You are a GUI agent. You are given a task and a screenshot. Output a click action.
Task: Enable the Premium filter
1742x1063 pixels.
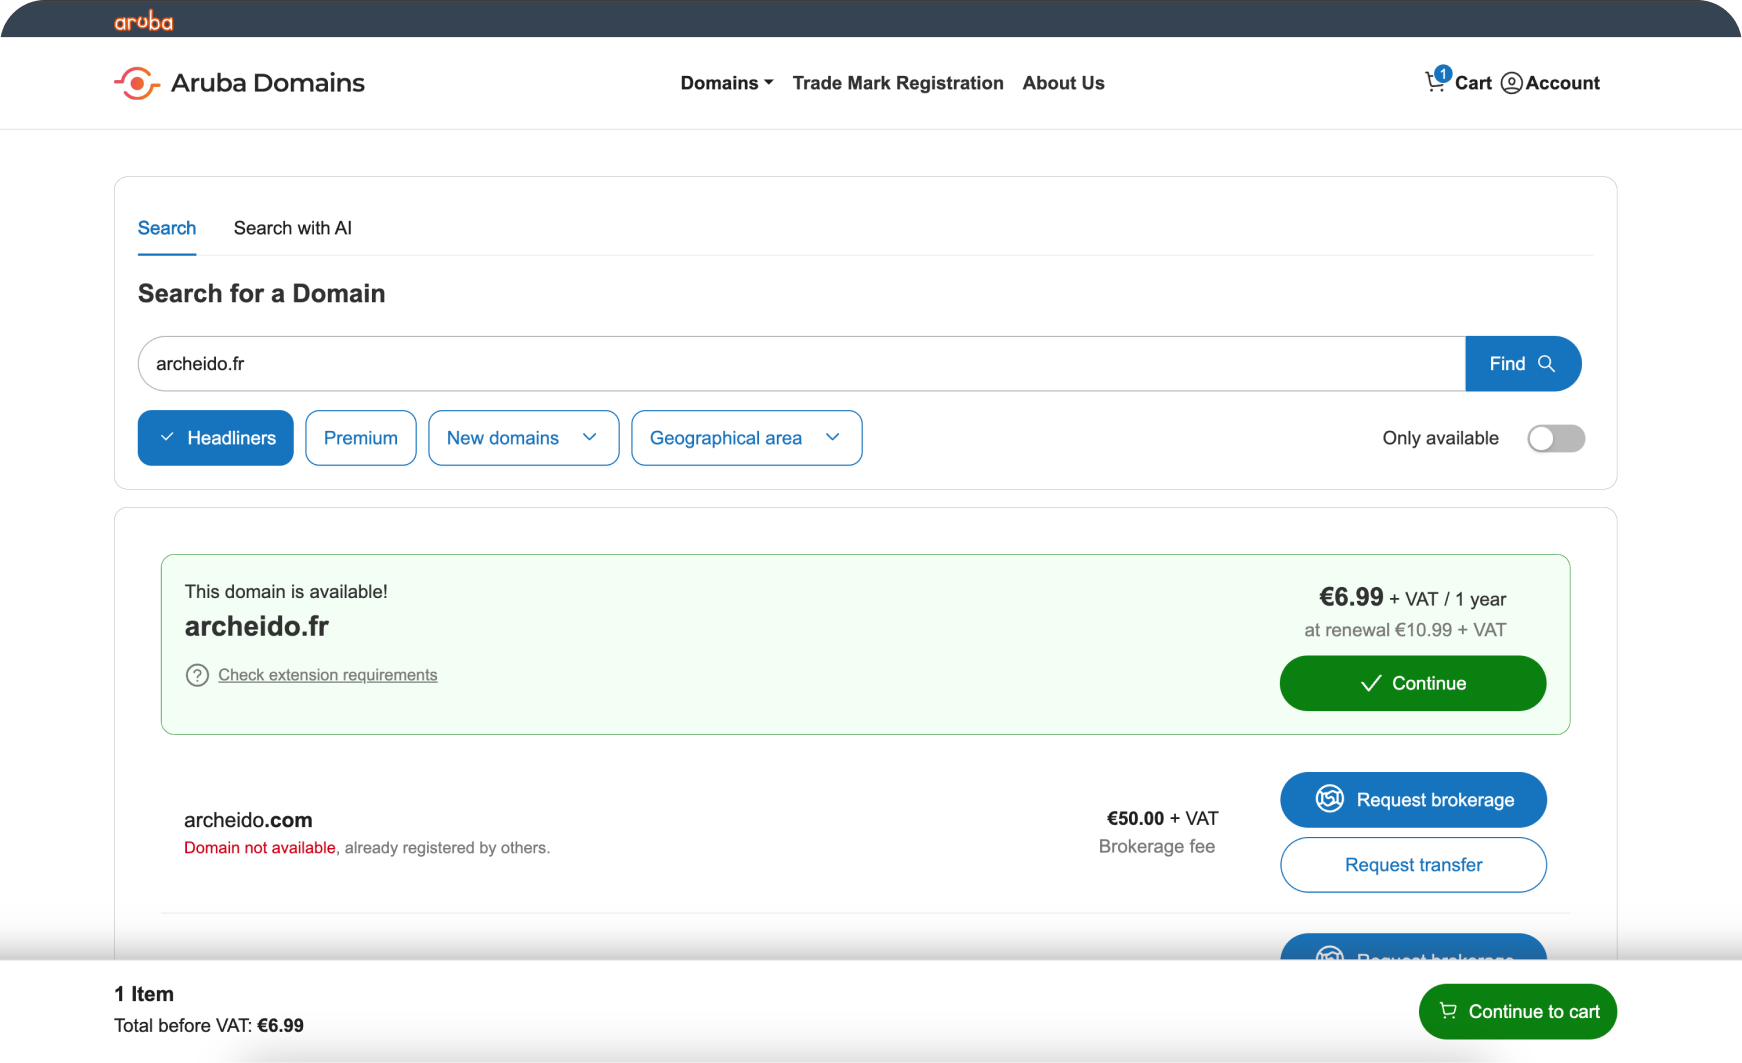tap(360, 438)
